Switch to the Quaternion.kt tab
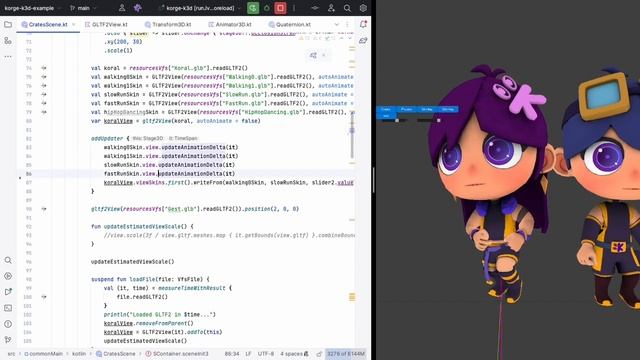Viewport: 640px width, 360px height. coord(290,24)
